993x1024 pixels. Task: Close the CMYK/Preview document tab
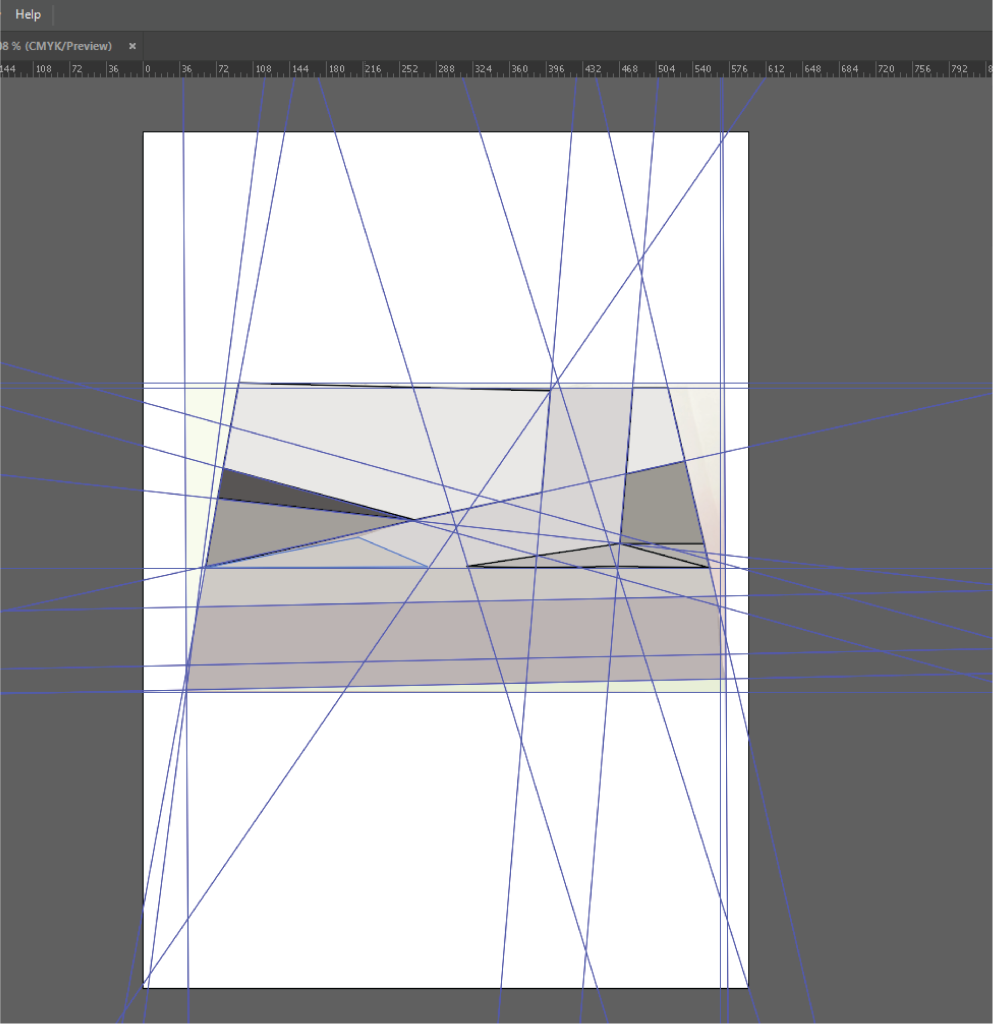coord(132,46)
